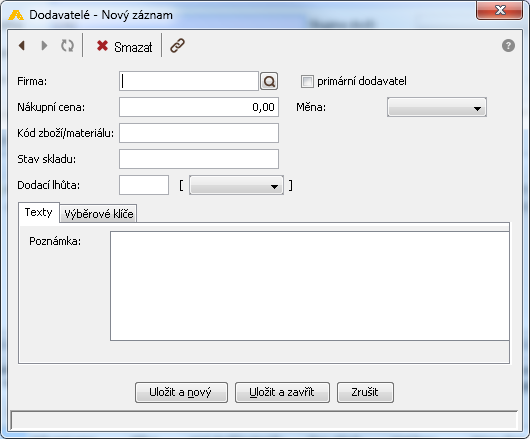
Task: Go to next record arrow
Action: tap(44, 45)
